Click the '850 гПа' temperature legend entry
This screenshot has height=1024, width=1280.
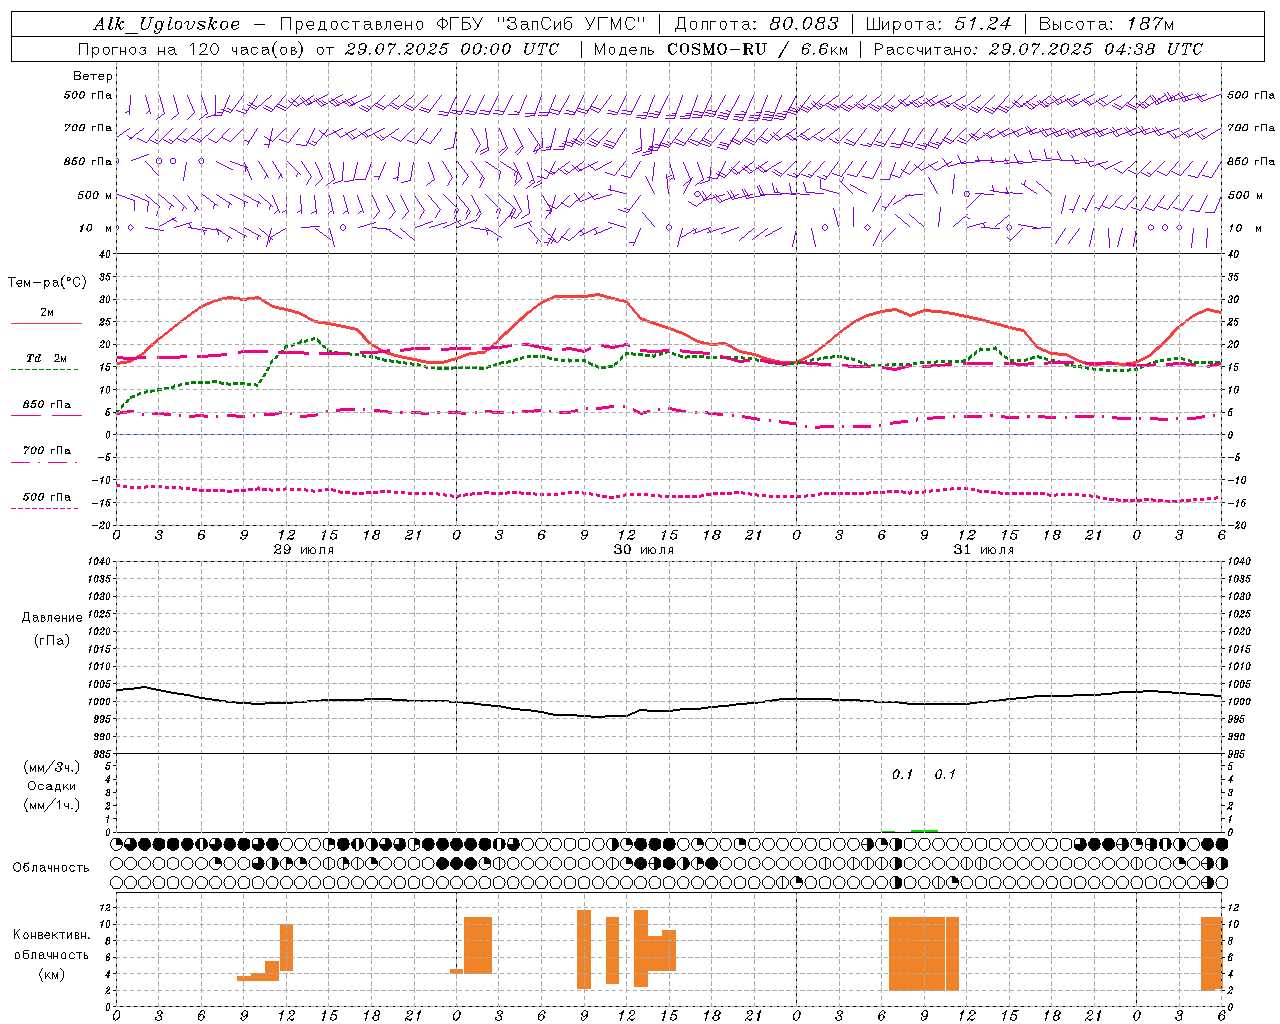pos(47,405)
